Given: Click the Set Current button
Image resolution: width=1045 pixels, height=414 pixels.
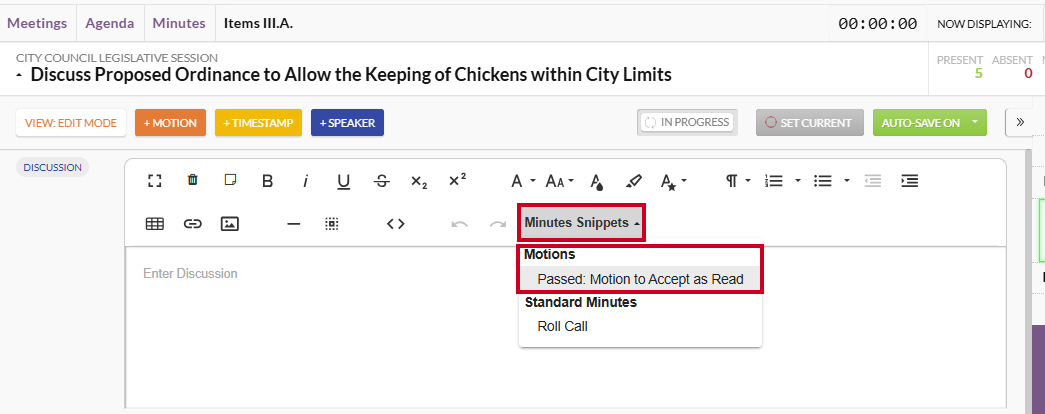Looking at the screenshot, I should click(x=810, y=123).
